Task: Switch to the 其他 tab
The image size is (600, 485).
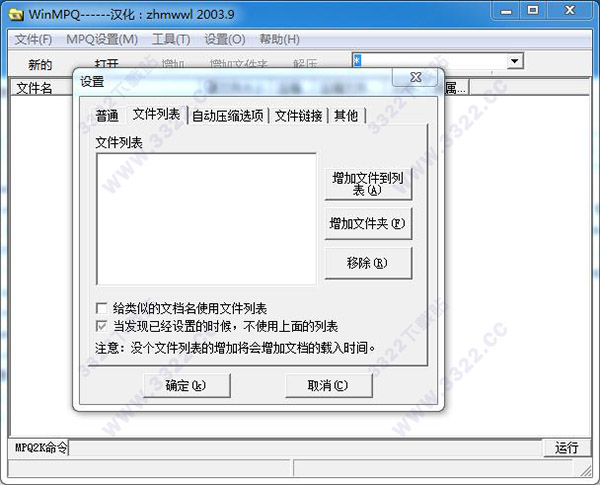Action: pyautogui.click(x=346, y=116)
